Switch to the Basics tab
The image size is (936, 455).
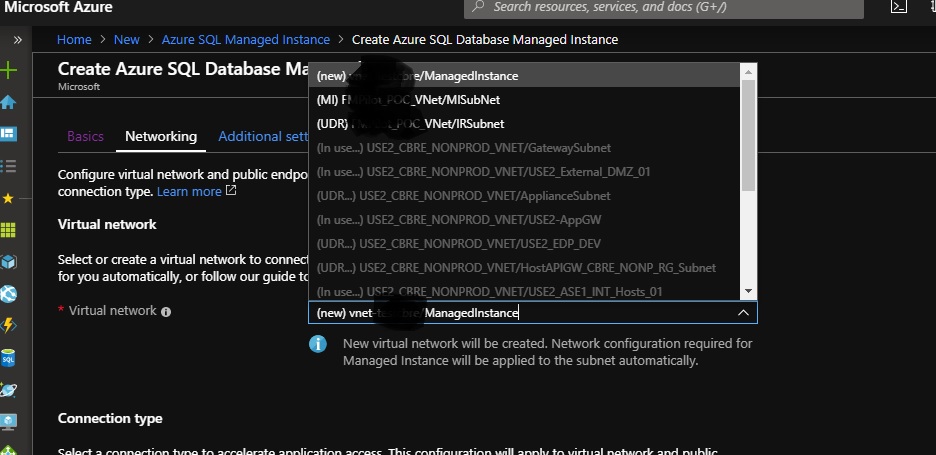tap(85, 136)
